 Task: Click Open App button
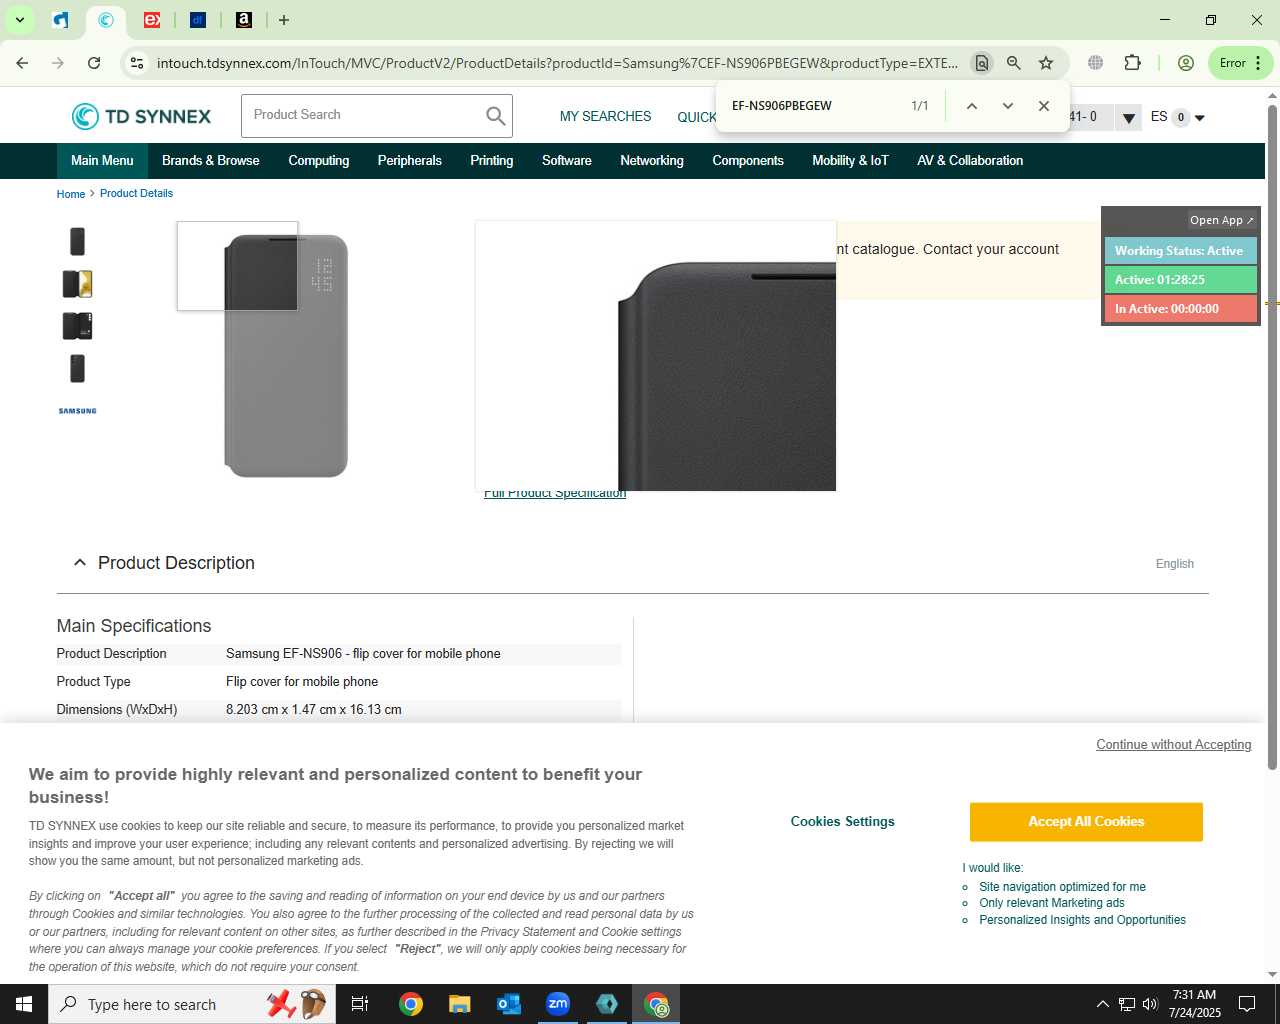click(x=1221, y=220)
